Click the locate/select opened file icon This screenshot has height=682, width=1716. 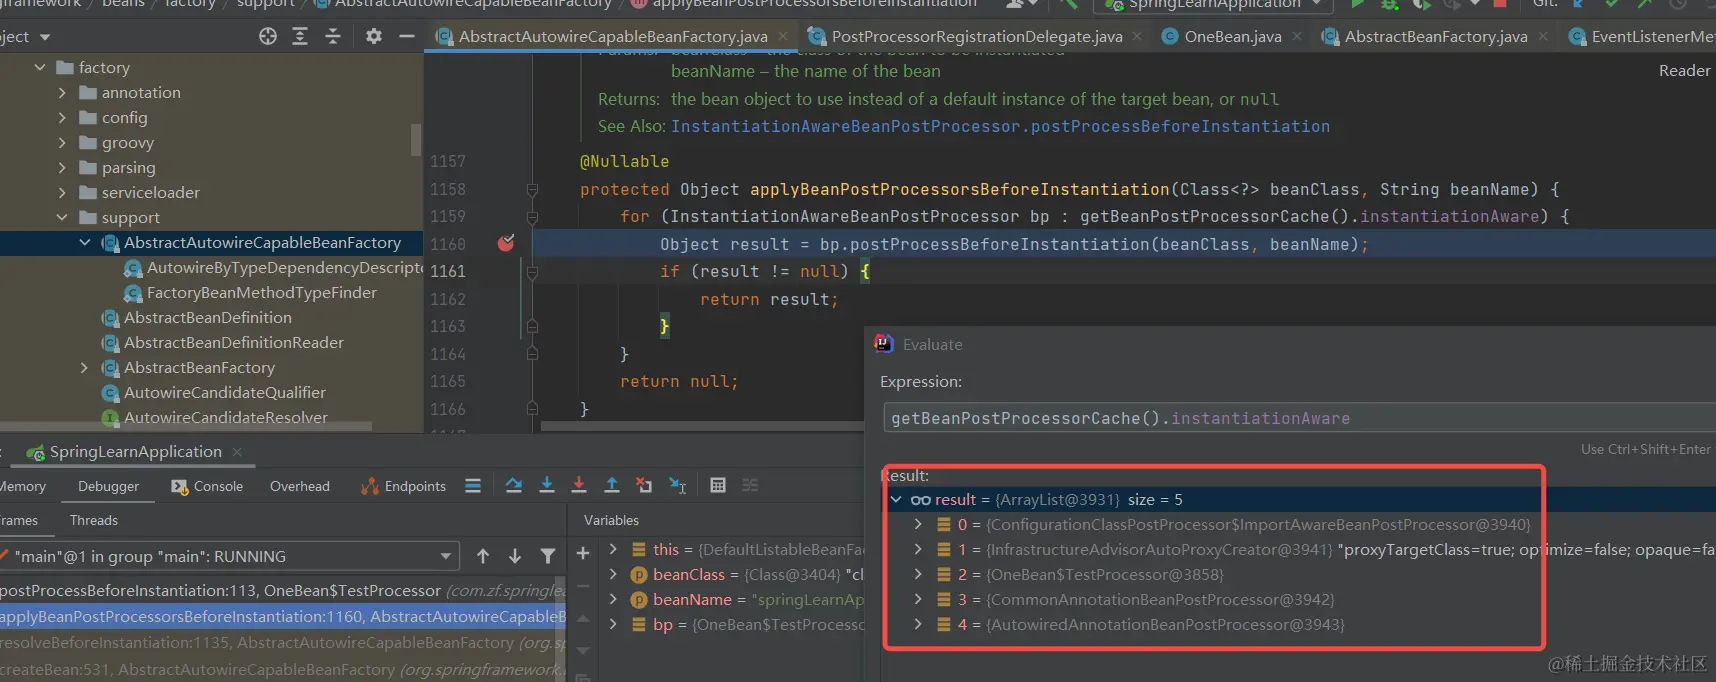(267, 36)
